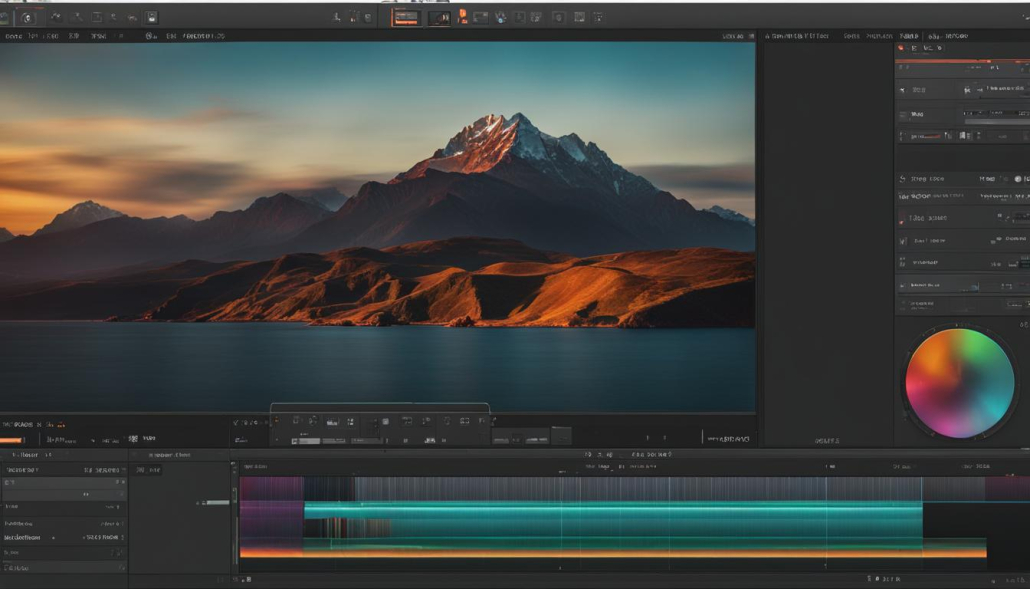The image size is (1030, 589).
Task: Select the purple clip at the timeline start
Action: point(271,512)
